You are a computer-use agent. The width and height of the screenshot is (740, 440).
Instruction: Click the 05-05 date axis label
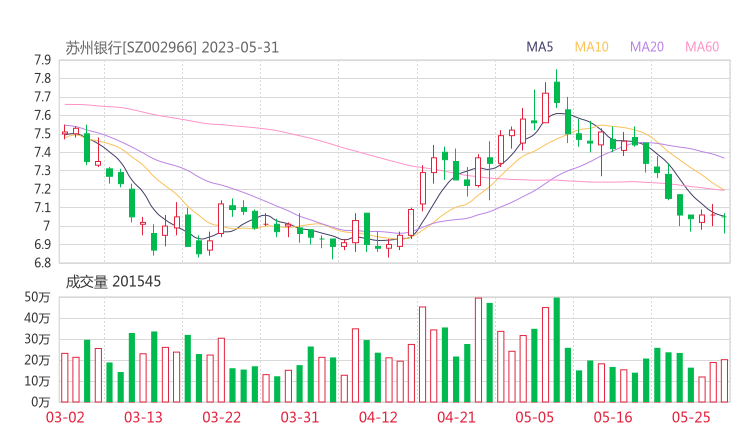click(x=534, y=417)
